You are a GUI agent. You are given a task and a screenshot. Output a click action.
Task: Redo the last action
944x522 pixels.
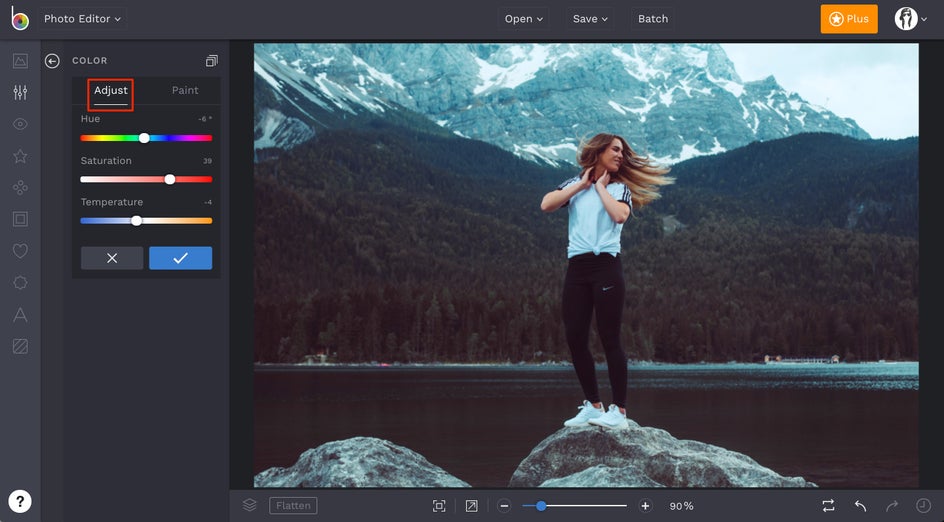pyautogui.click(x=892, y=506)
